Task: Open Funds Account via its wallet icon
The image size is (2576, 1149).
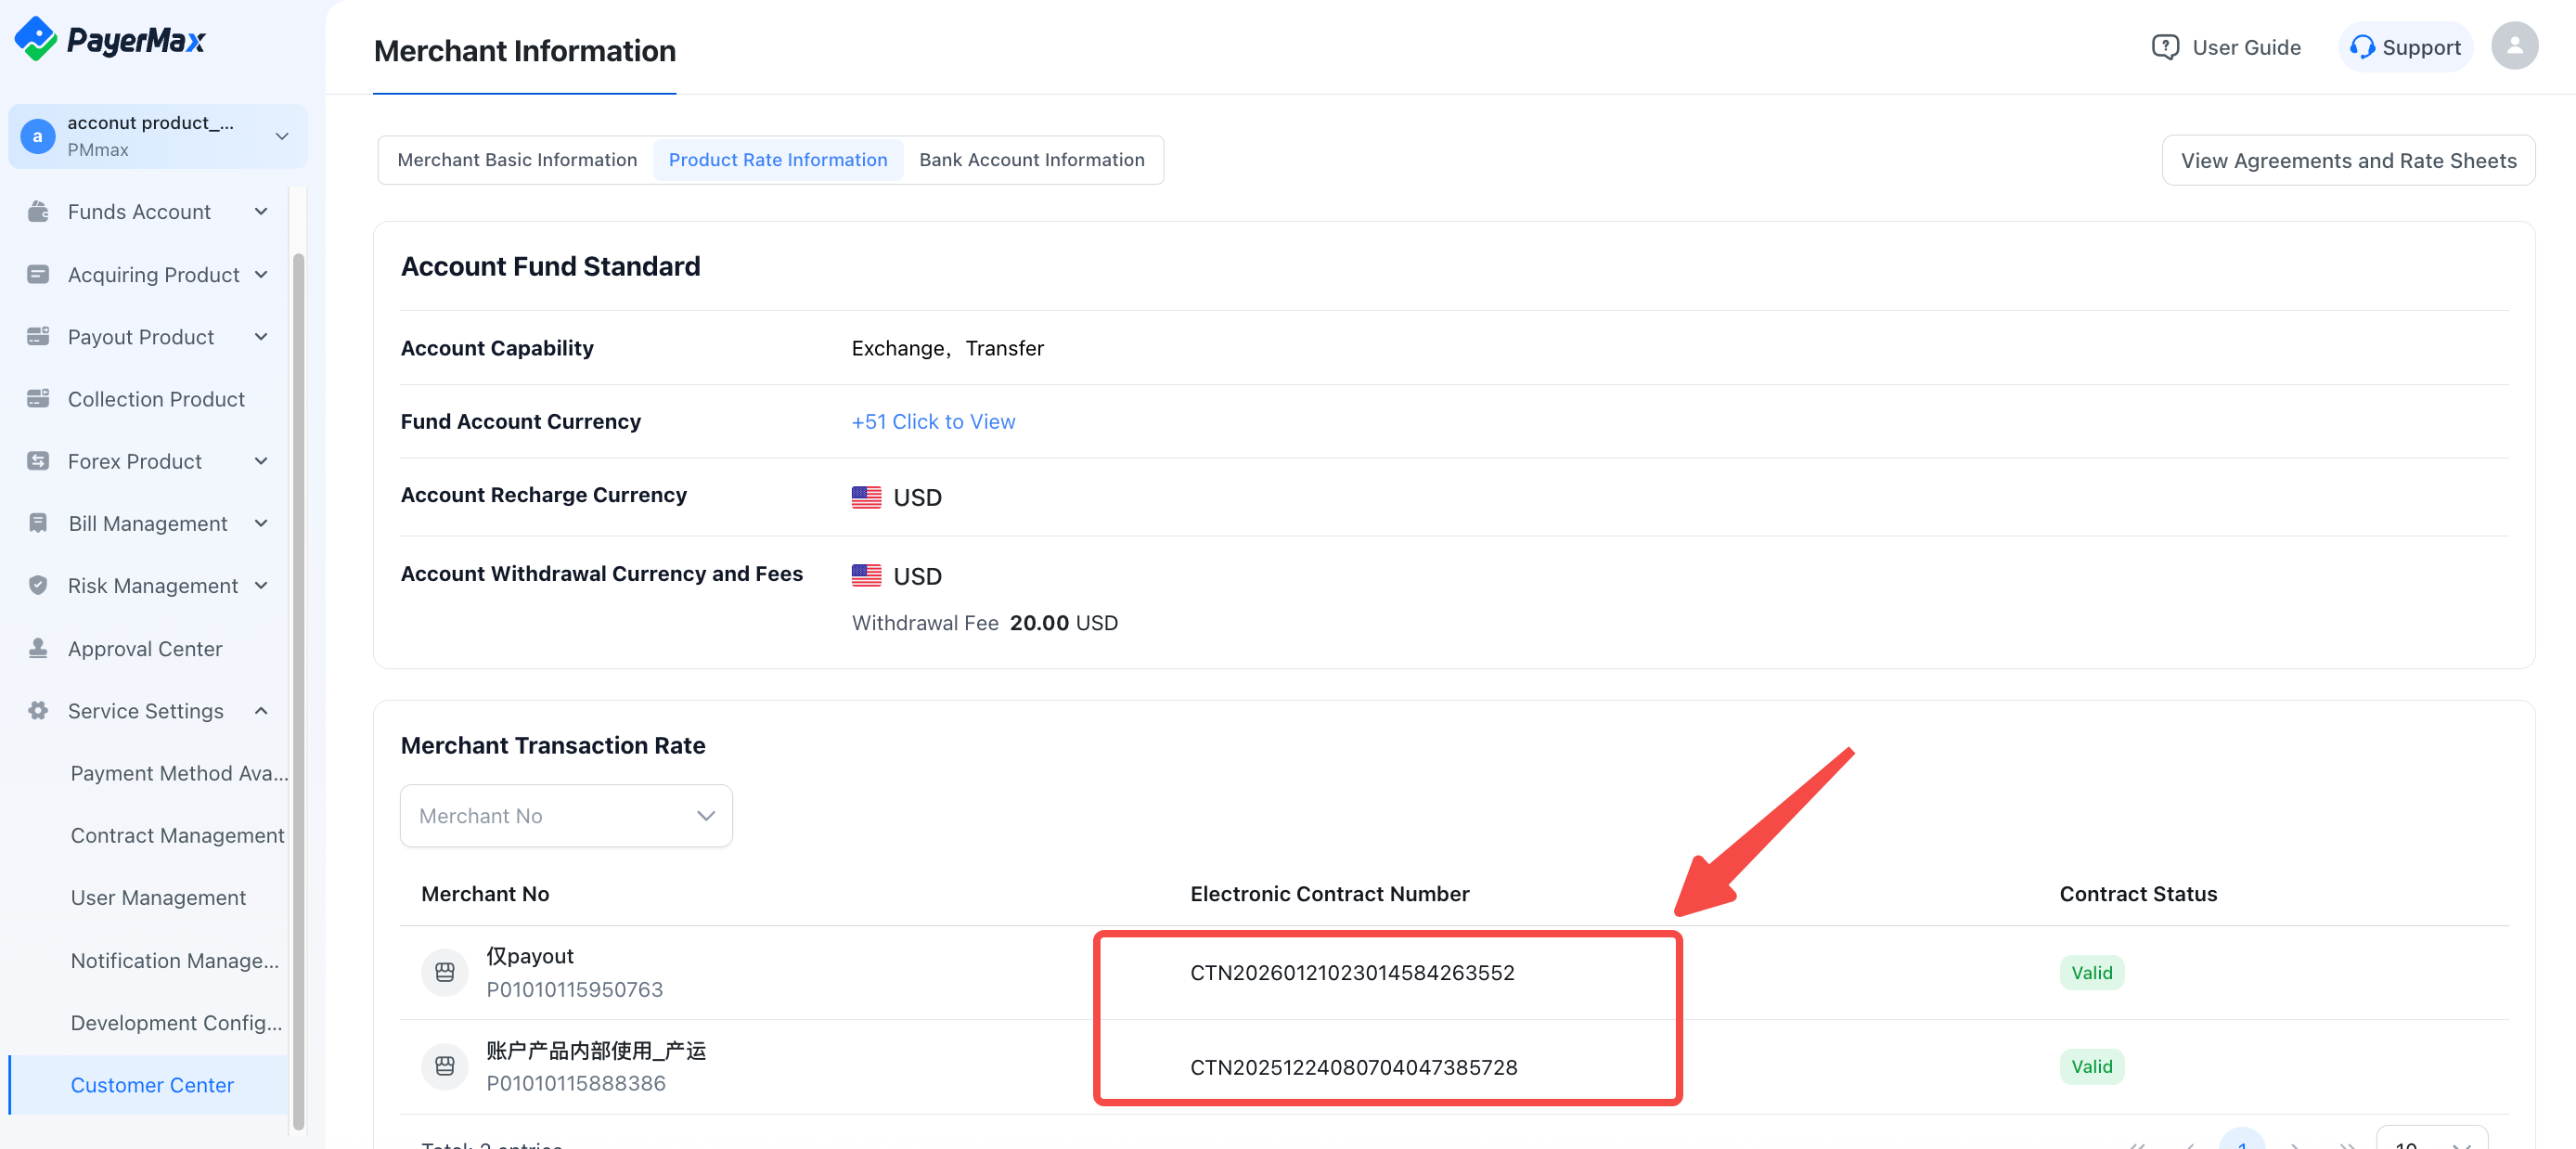Action: 38,211
